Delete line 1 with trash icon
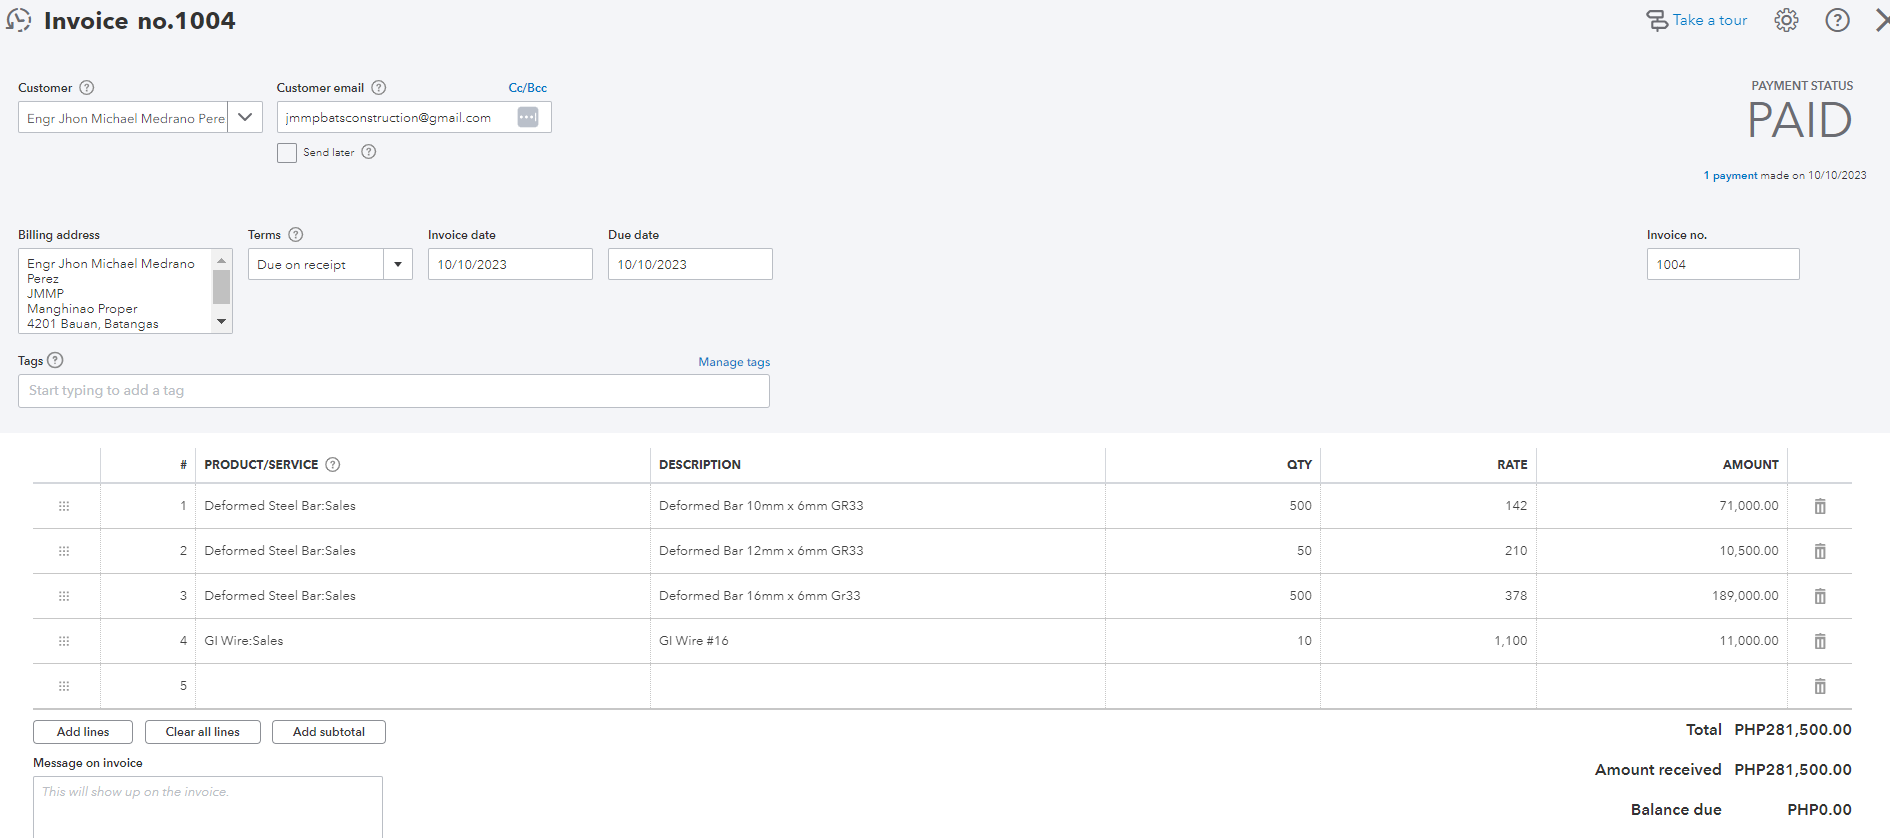The height and width of the screenshot is (838, 1890). click(1820, 506)
